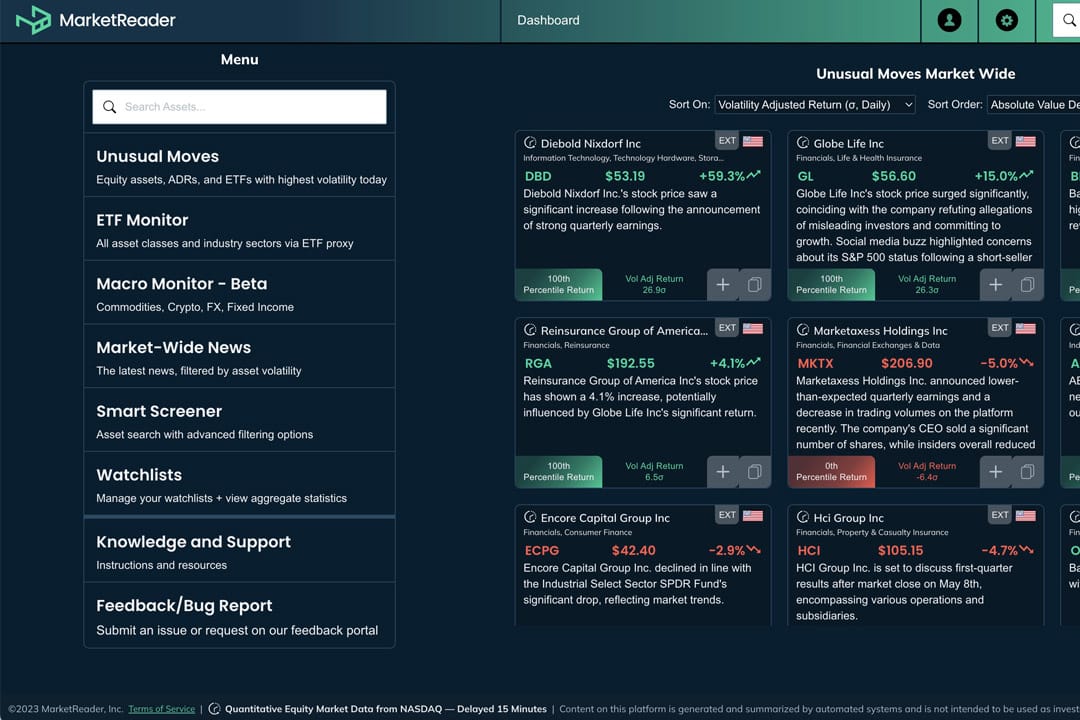1080x720 pixels.
Task: Click the HCI ticker symbol
Action: coord(809,551)
